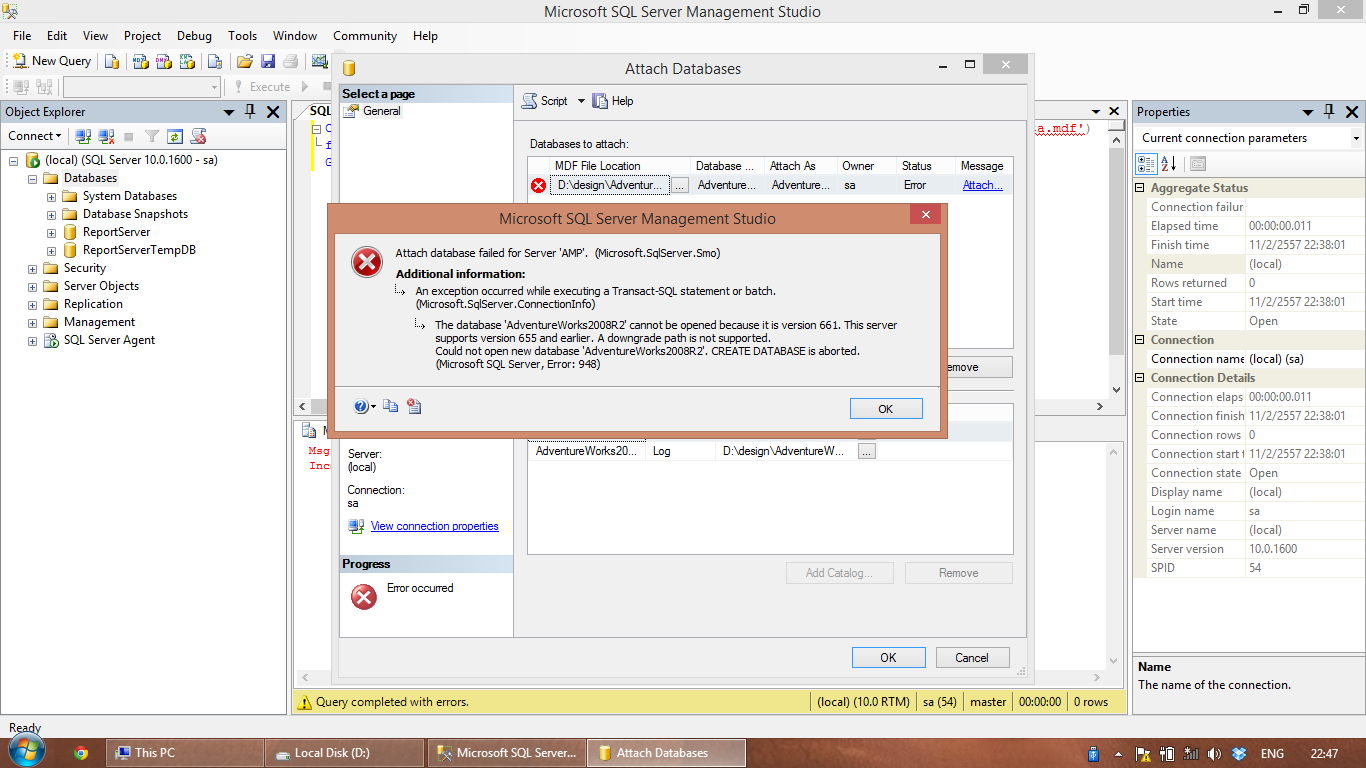Click OK in the error message dialog
The width and height of the screenshot is (1366, 768).
(886, 408)
